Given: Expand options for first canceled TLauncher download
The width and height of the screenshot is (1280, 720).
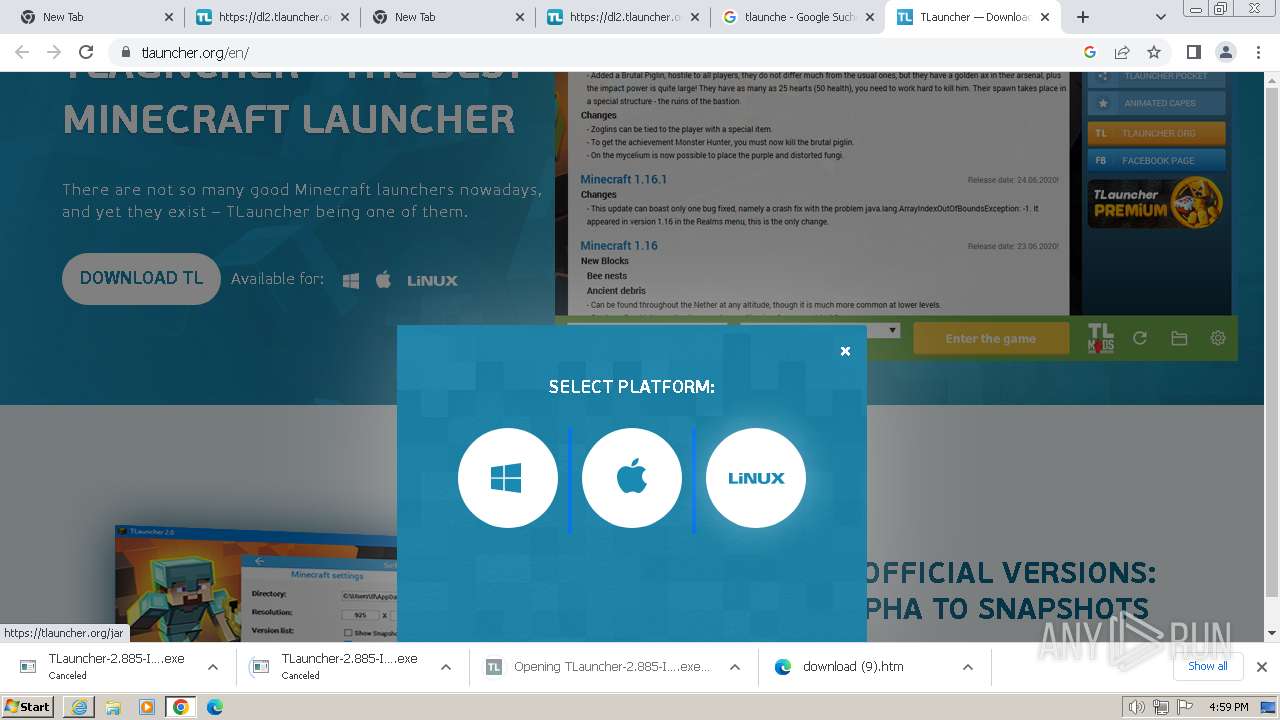Looking at the screenshot, I should point(213,667).
